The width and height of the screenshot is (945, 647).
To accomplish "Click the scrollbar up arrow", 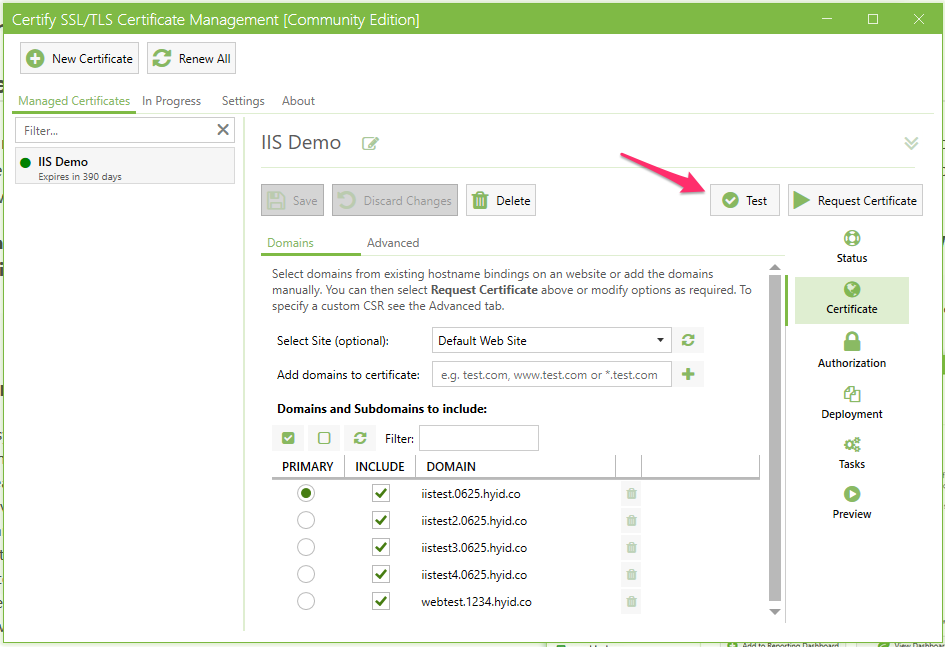I will pos(775,267).
